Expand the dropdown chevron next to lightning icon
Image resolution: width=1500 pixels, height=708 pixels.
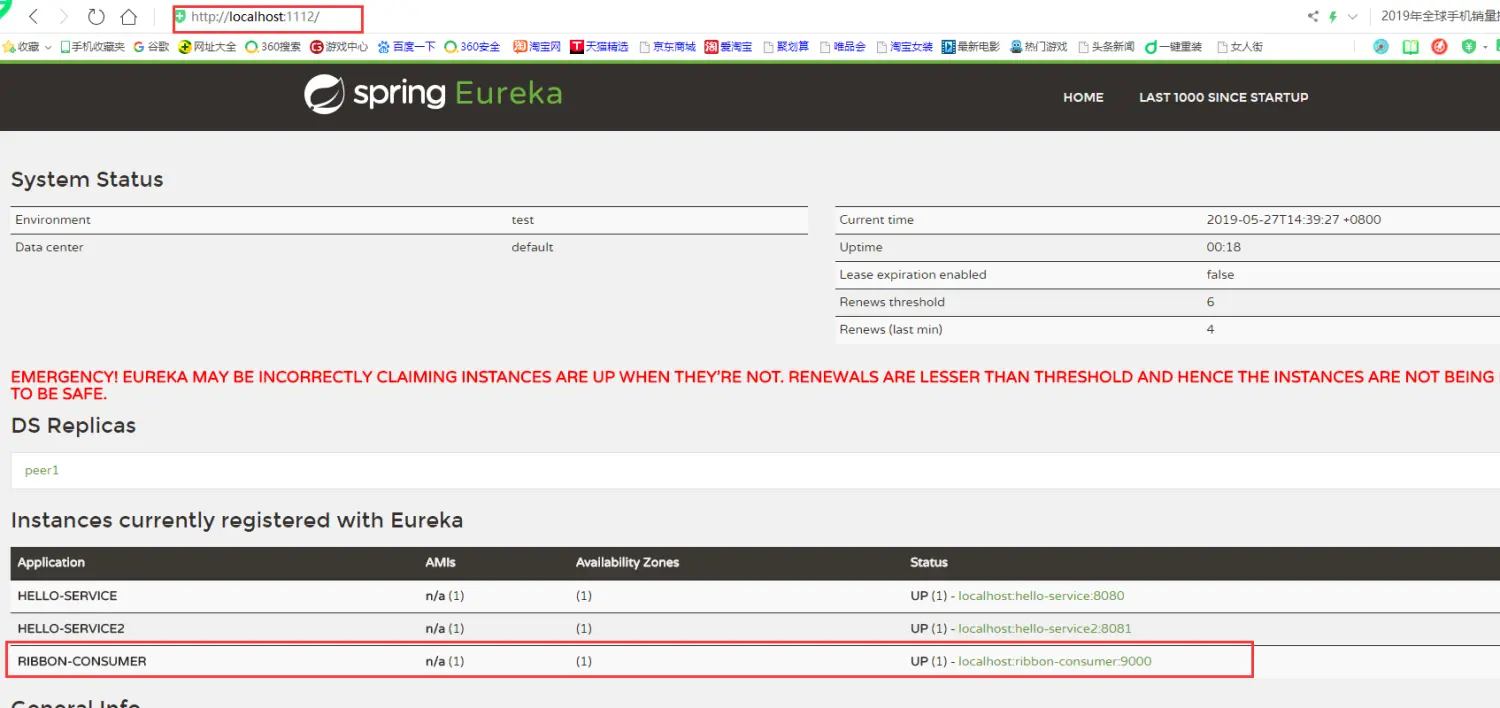click(x=1353, y=17)
